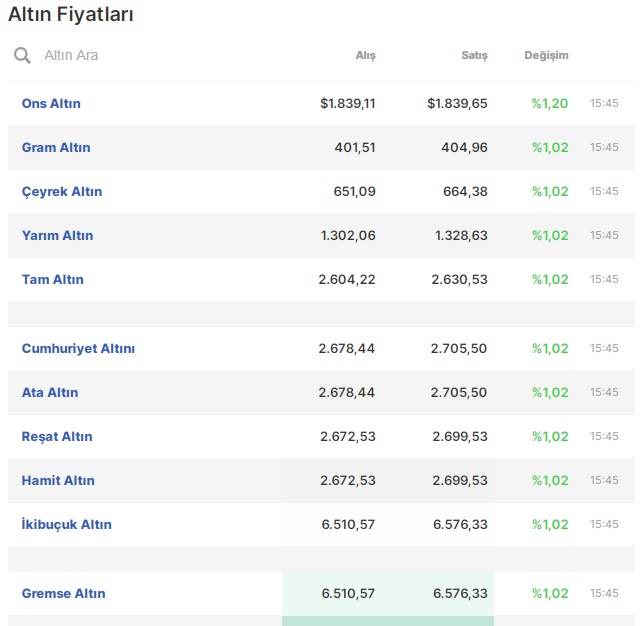Click the search magnifier icon

click(22, 55)
